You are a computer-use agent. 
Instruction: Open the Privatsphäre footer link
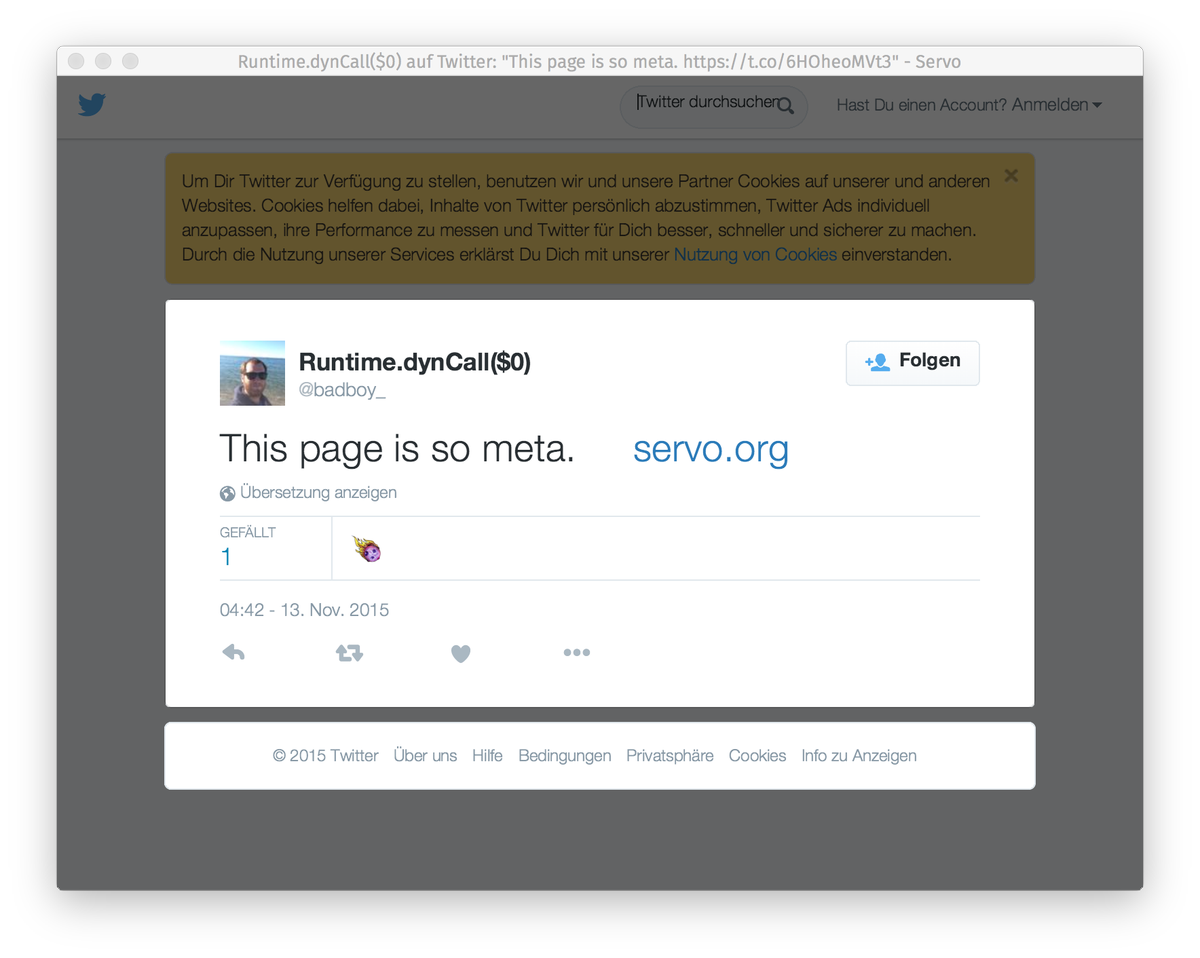click(670, 756)
